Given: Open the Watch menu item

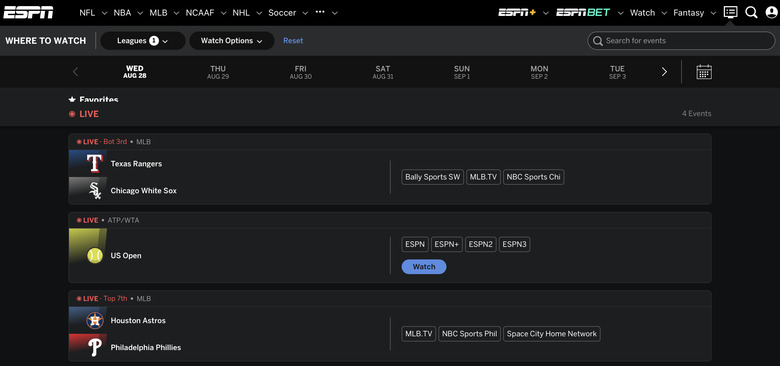Looking at the screenshot, I should coord(643,12).
